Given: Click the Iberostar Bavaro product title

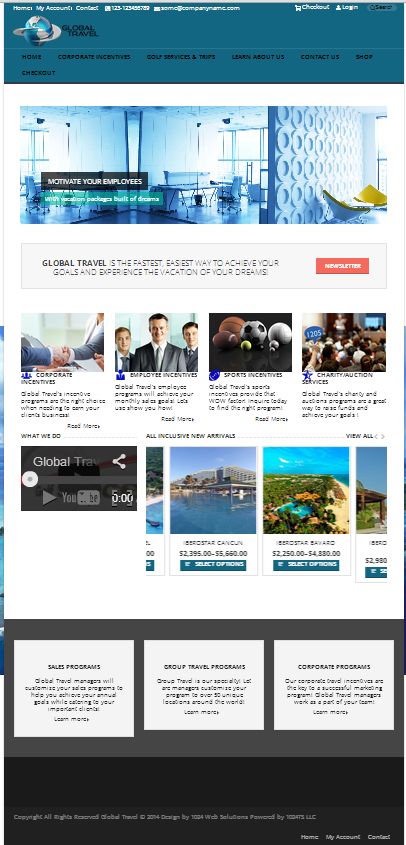Looking at the screenshot, I should [306, 543].
